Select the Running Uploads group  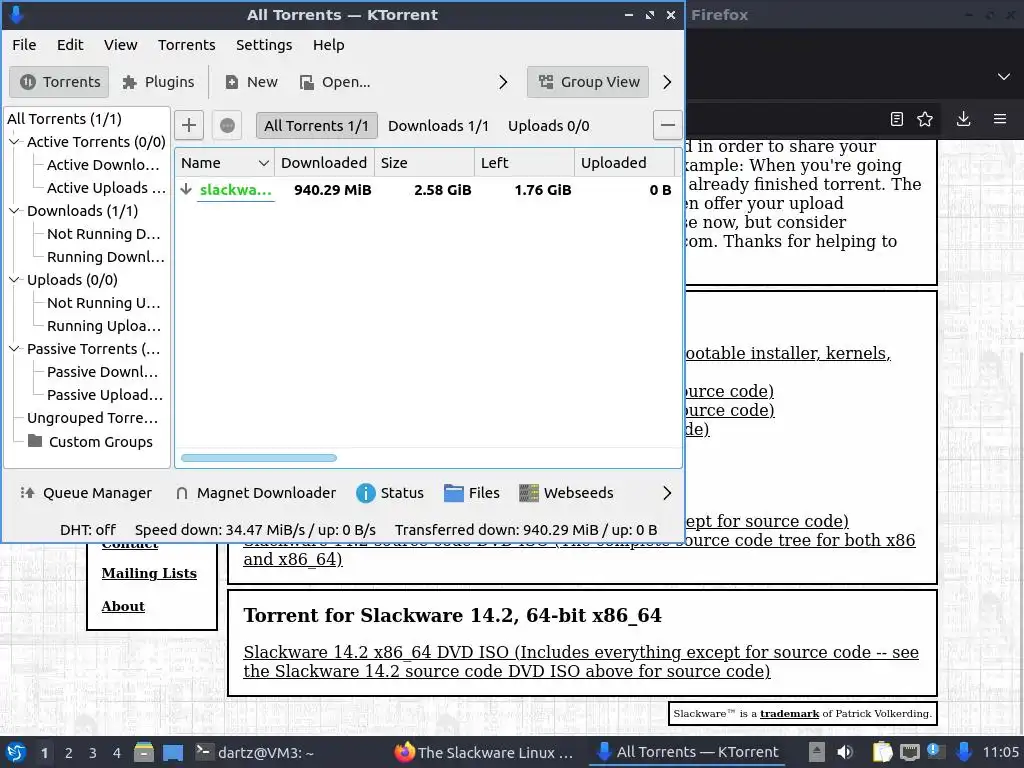(x=103, y=325)
